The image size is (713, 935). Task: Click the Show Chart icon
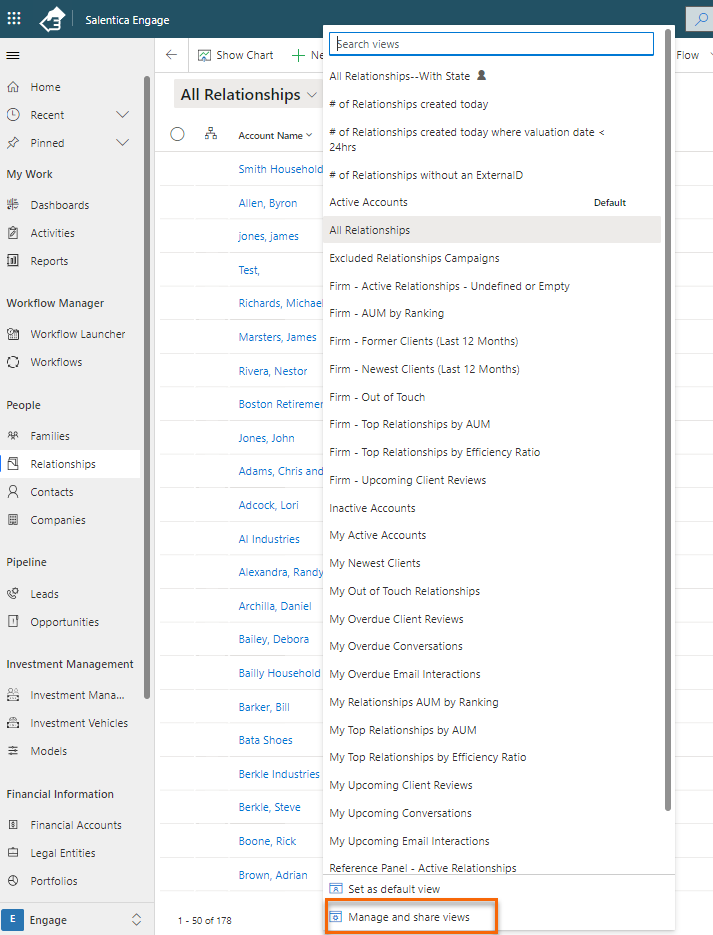point(204,55)
